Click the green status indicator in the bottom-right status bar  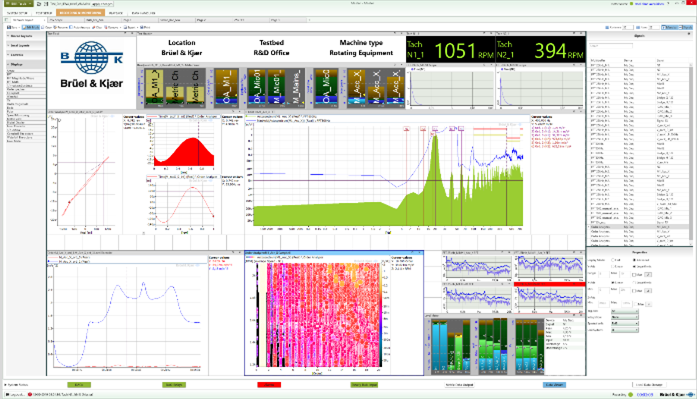point(630,395)
